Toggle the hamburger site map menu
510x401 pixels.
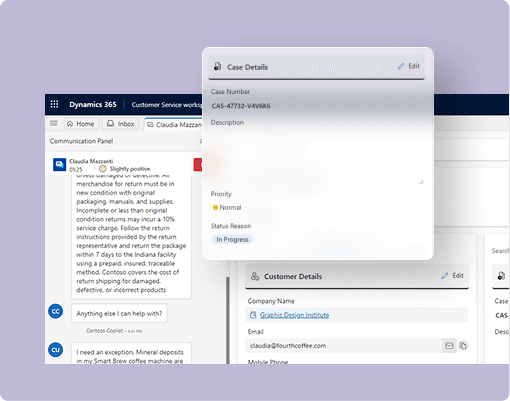54,124
